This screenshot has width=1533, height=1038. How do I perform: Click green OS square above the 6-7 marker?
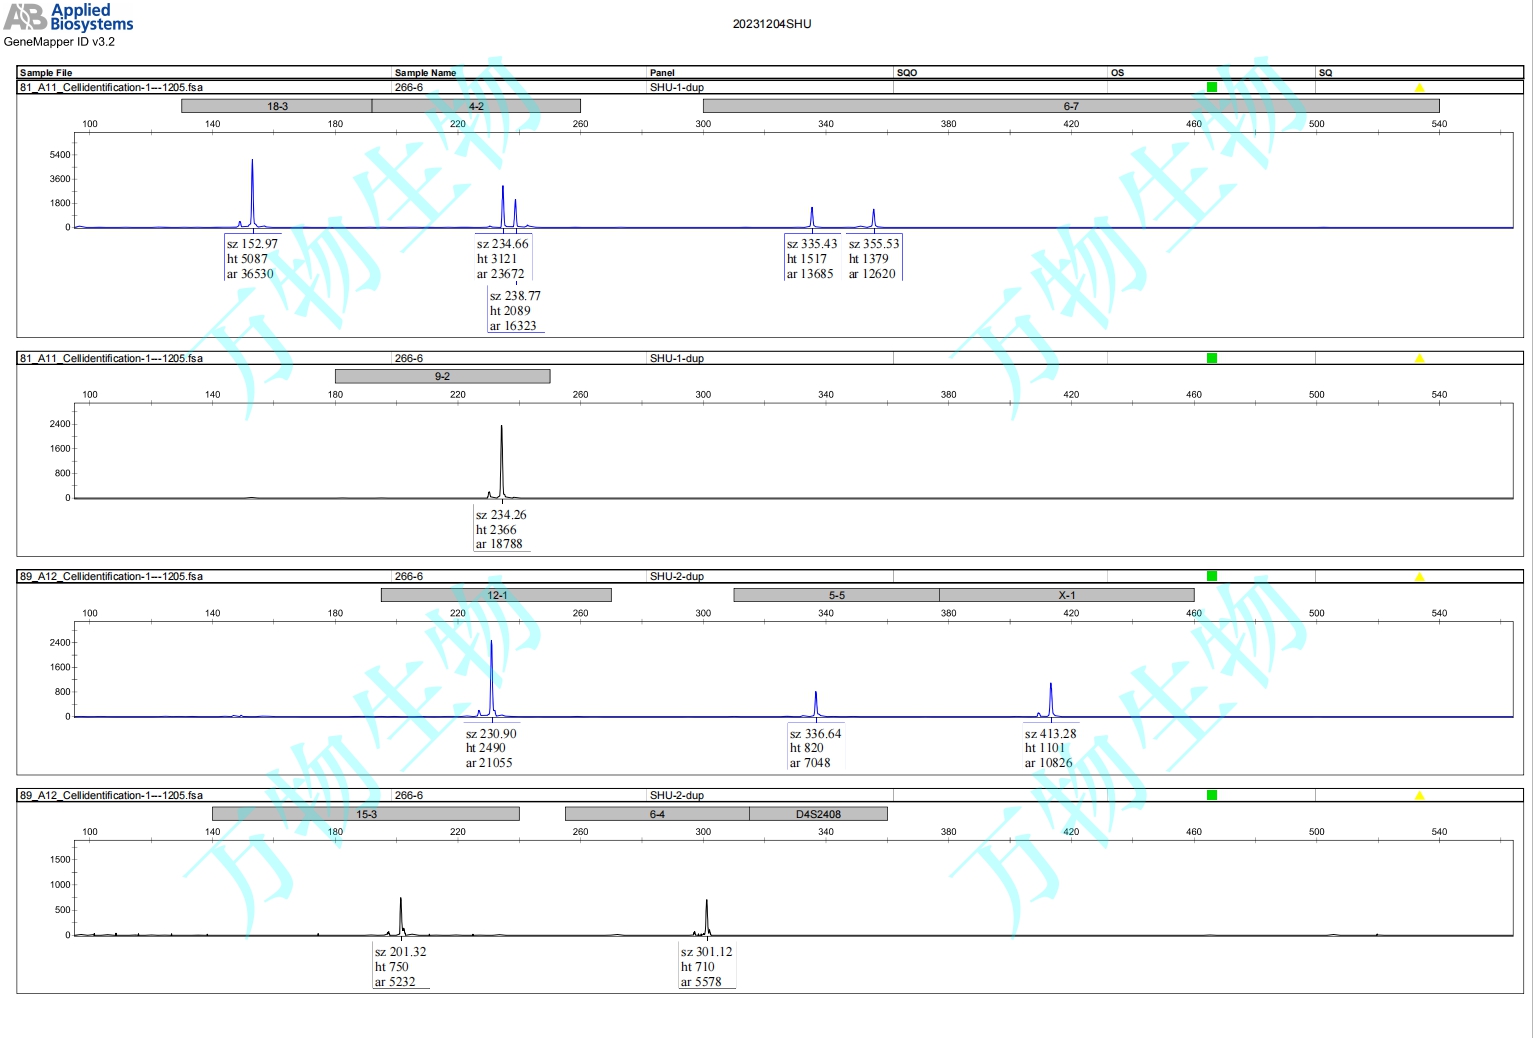pos(1211,88)
